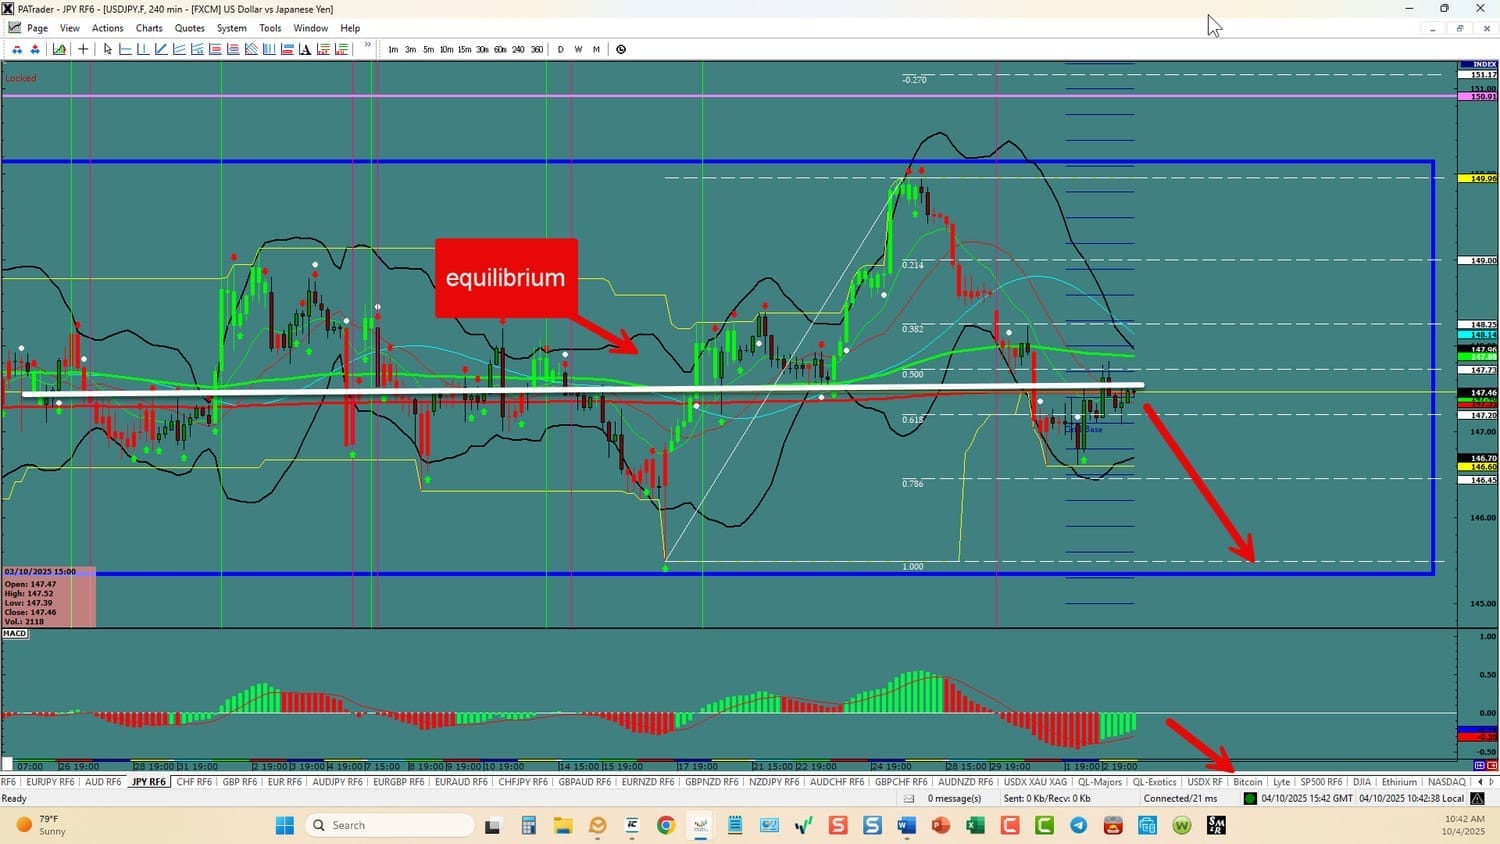Open the Charts menu

(x=149, y=28)
